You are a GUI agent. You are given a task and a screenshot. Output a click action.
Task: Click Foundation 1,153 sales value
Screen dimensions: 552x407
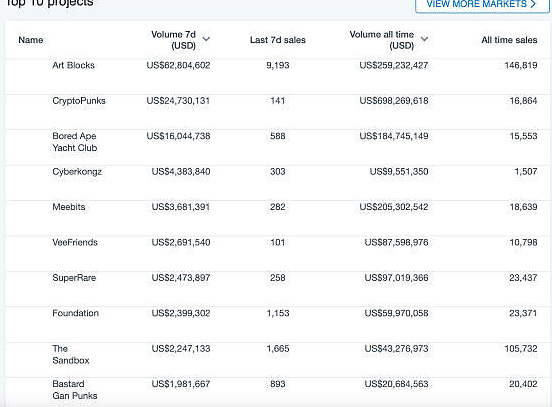[x=278, y=313]
